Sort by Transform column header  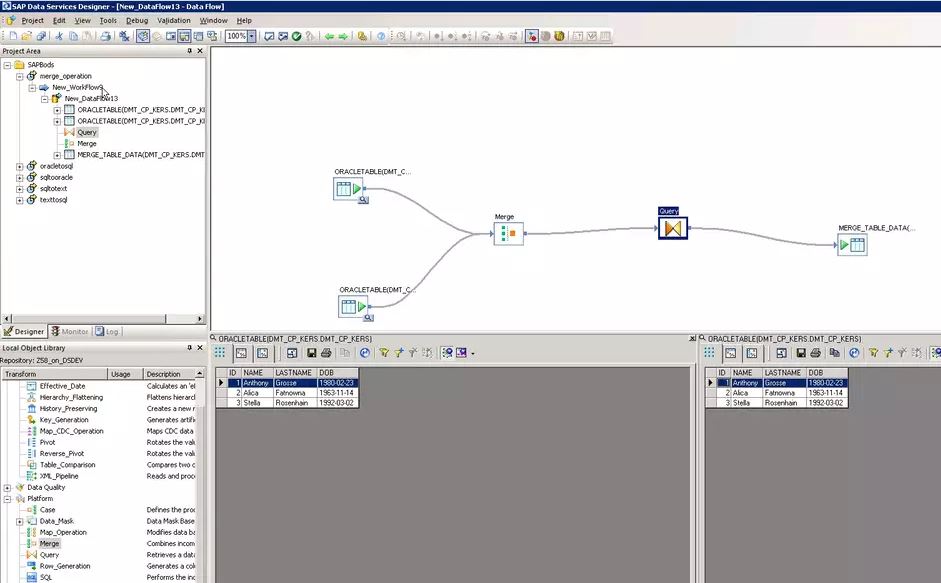(54, 374)
